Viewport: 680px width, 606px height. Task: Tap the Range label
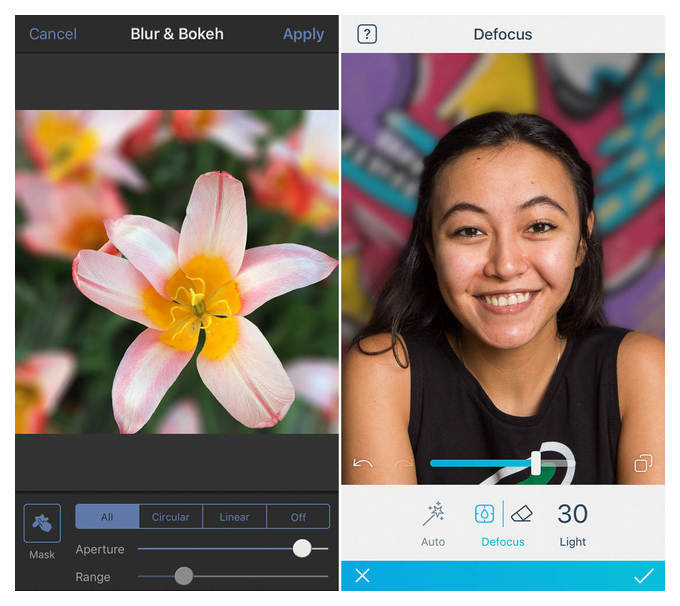(93, 577)
